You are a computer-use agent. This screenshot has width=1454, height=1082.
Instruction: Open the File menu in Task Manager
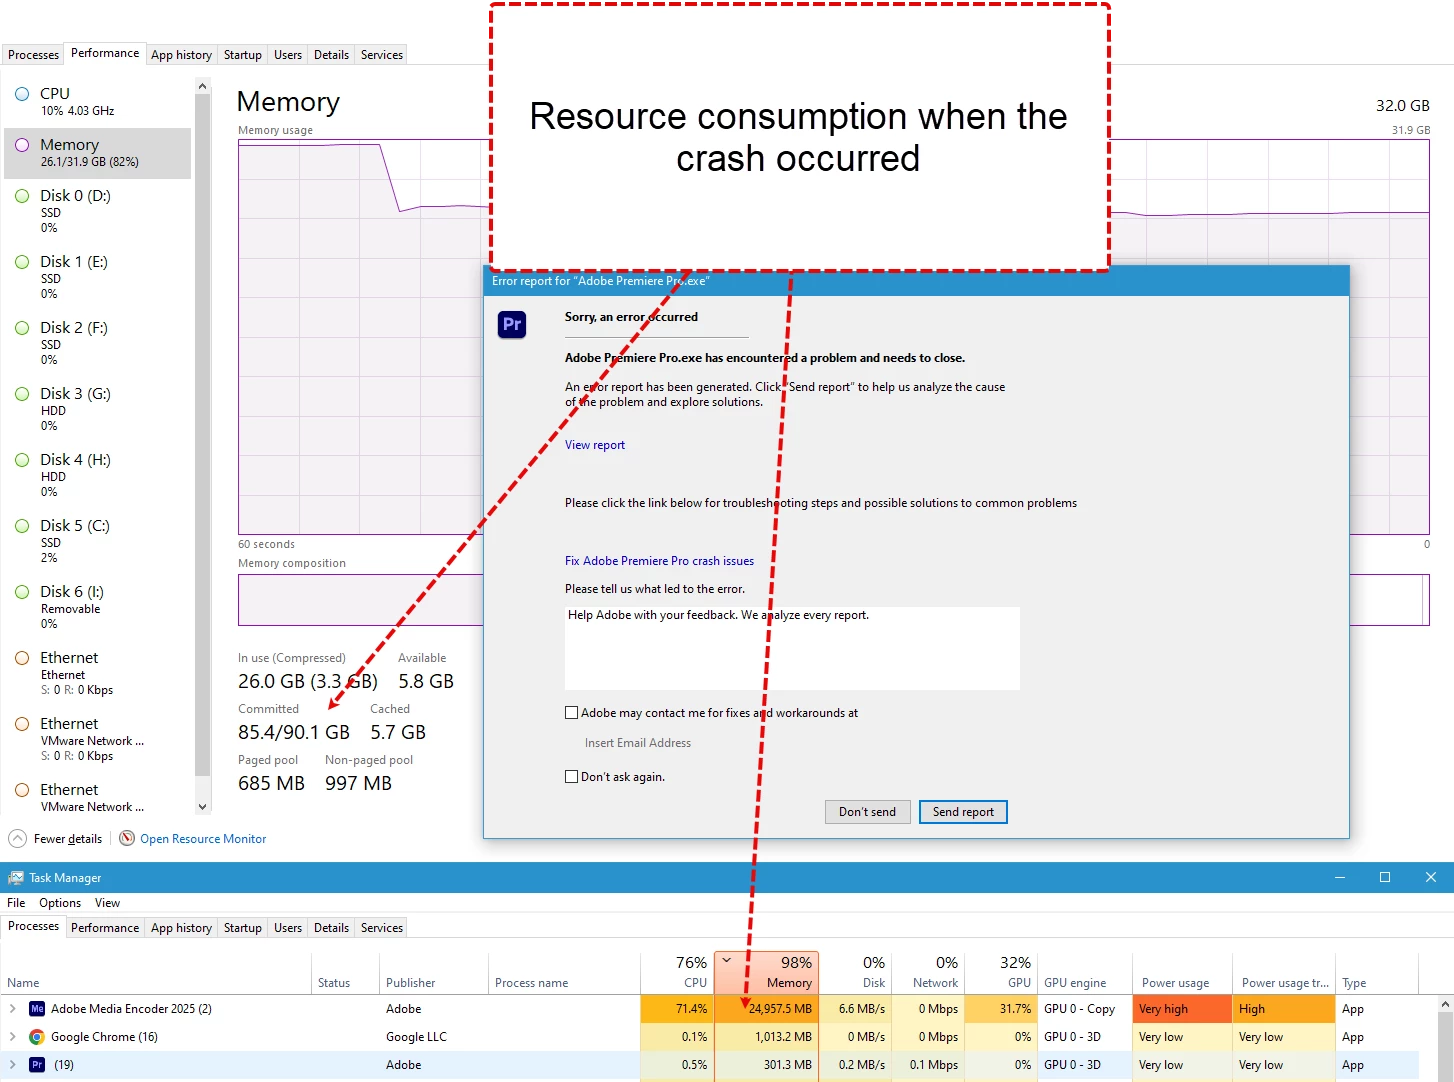click(x=16, y=903)
